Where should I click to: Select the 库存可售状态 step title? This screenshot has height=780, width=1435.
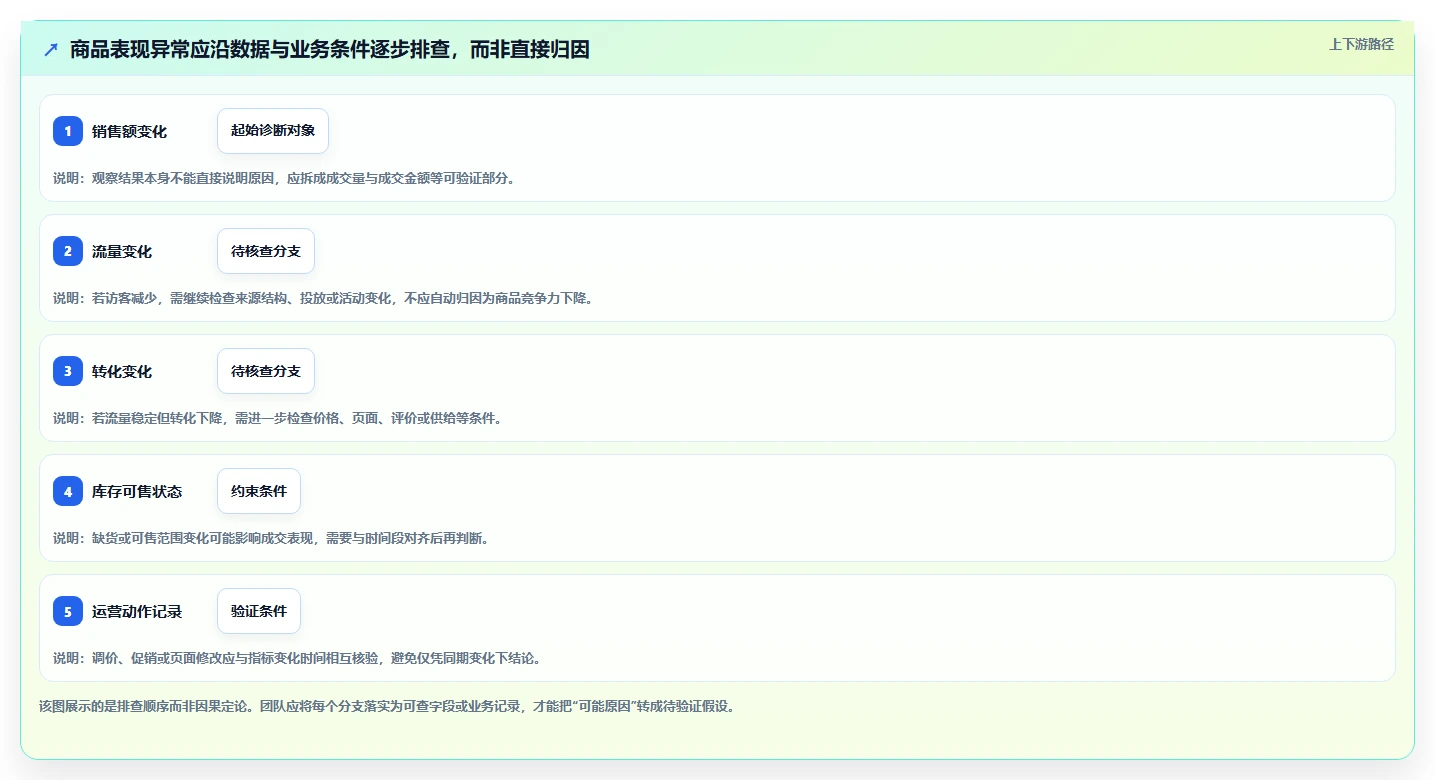[x=137, y=491]
